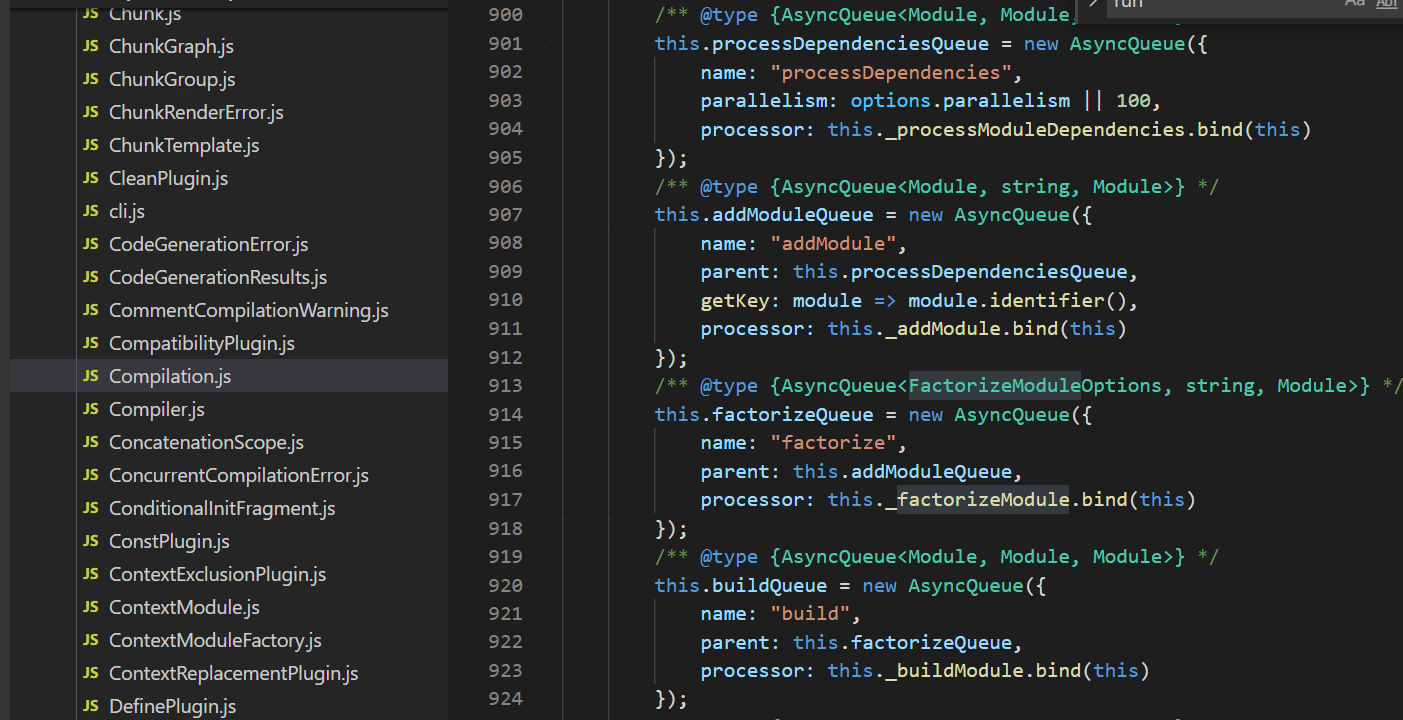This screenshot has width=1403, height=720.
Task: Select CodeGenerationResults.js in the file list
Action: point(217,277)
